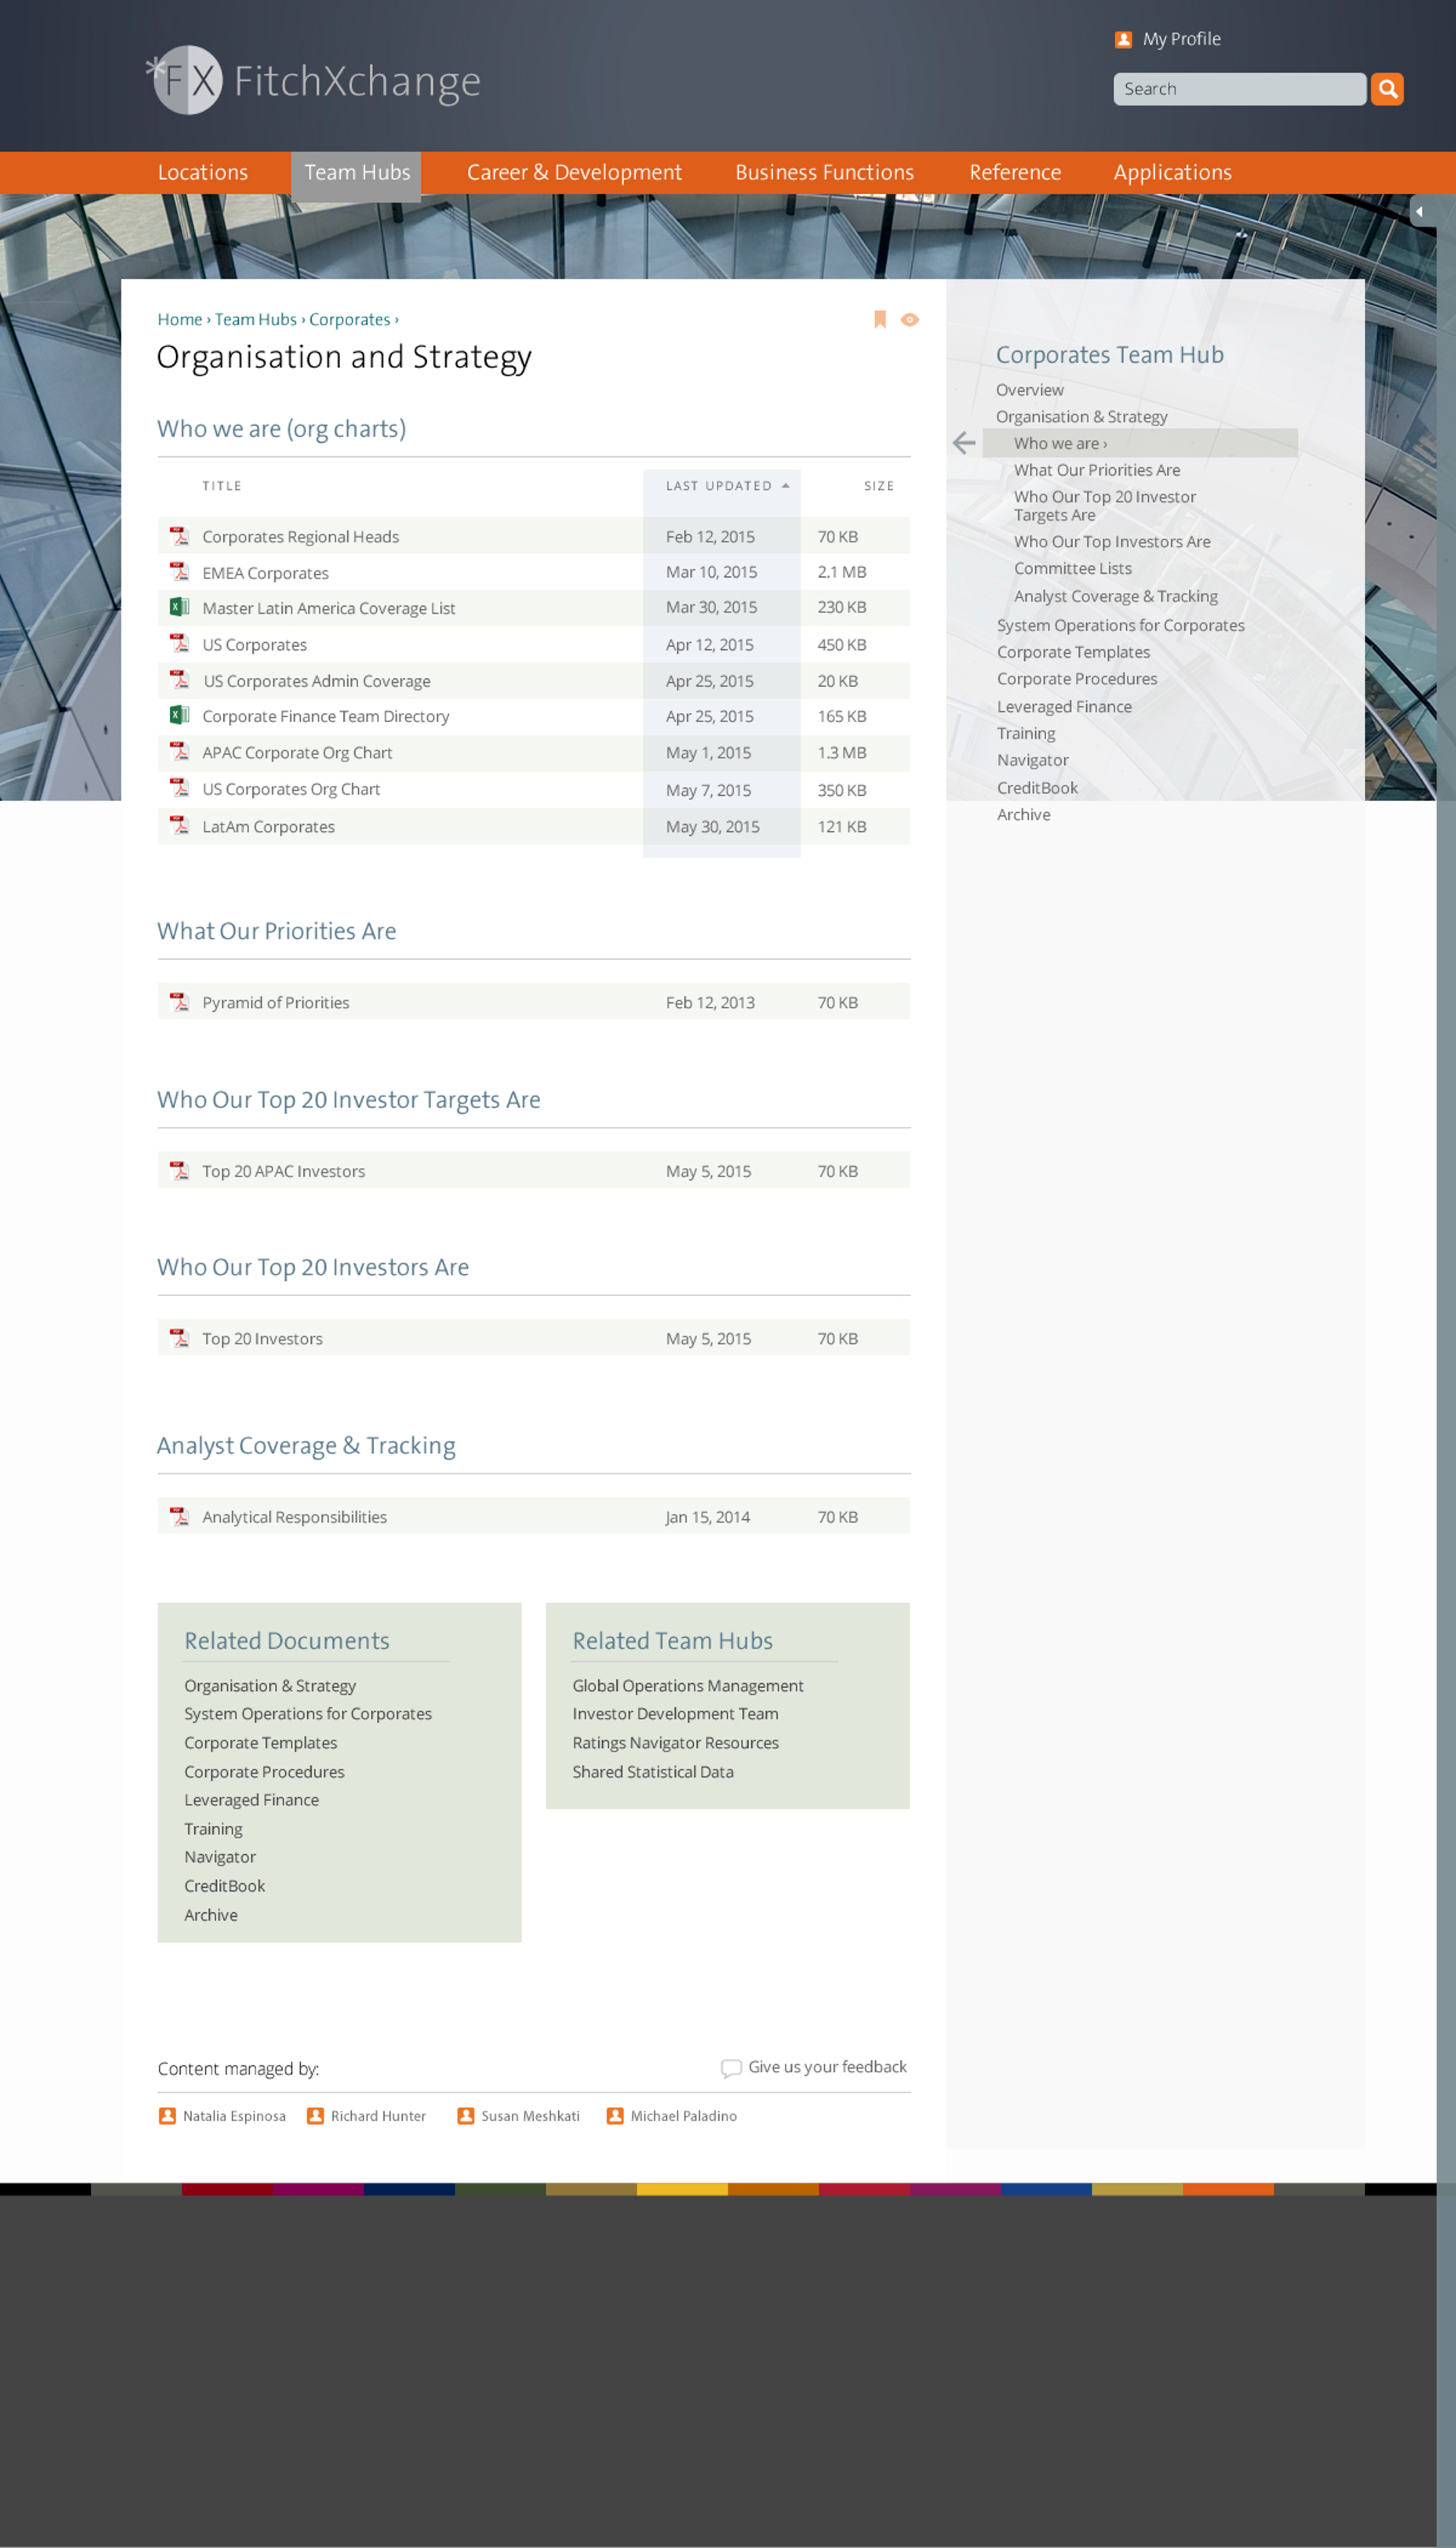The height and width of the screenshot is (2548, 1456).
Task: Open Archive under Related Documents
Action: coord(211,1915)
